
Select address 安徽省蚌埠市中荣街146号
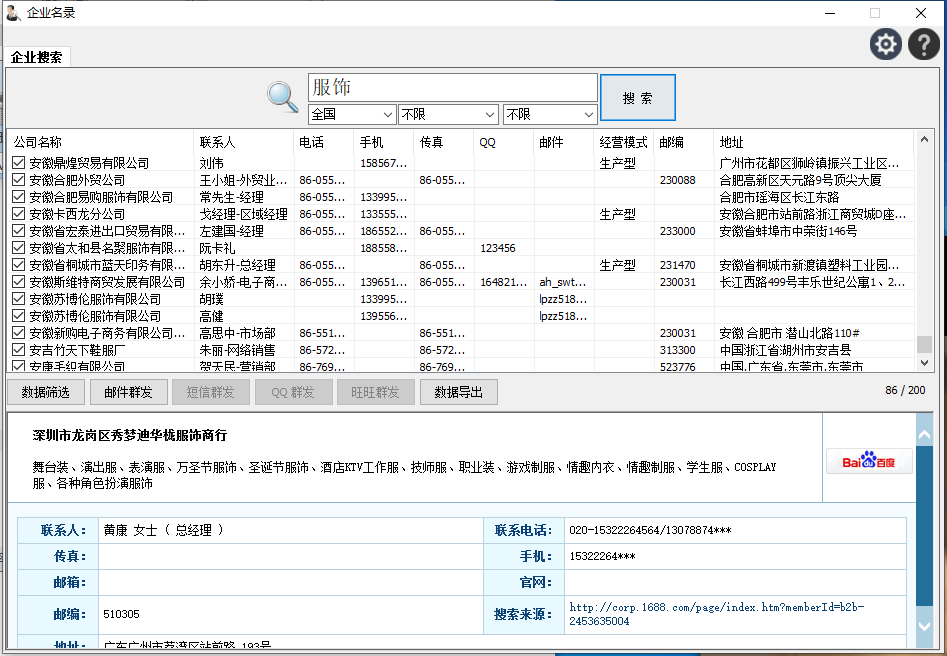click(x=788, y=231)
